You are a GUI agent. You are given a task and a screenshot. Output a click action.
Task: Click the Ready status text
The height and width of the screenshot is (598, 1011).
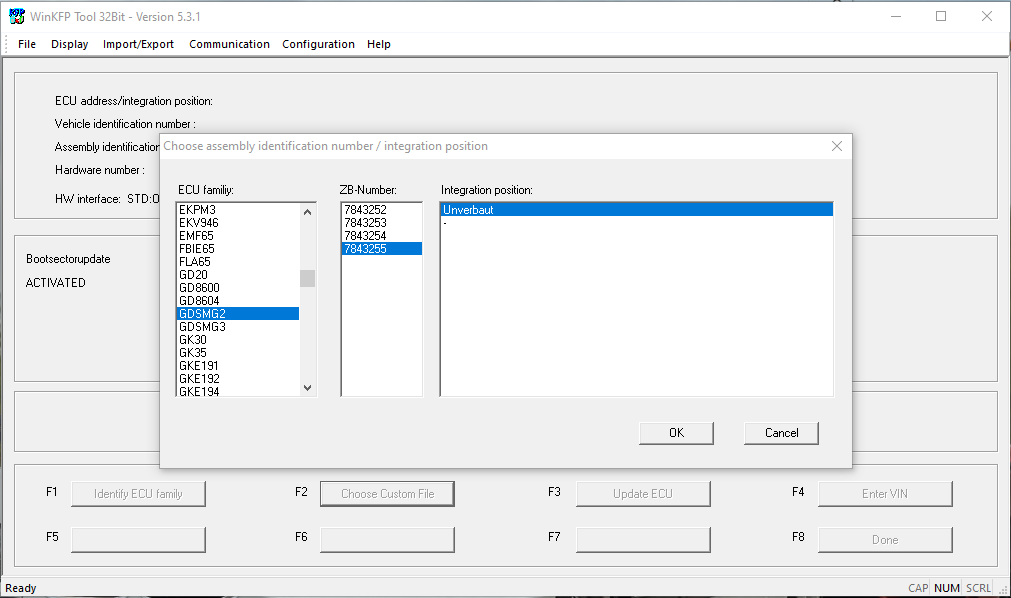point(21,588)
